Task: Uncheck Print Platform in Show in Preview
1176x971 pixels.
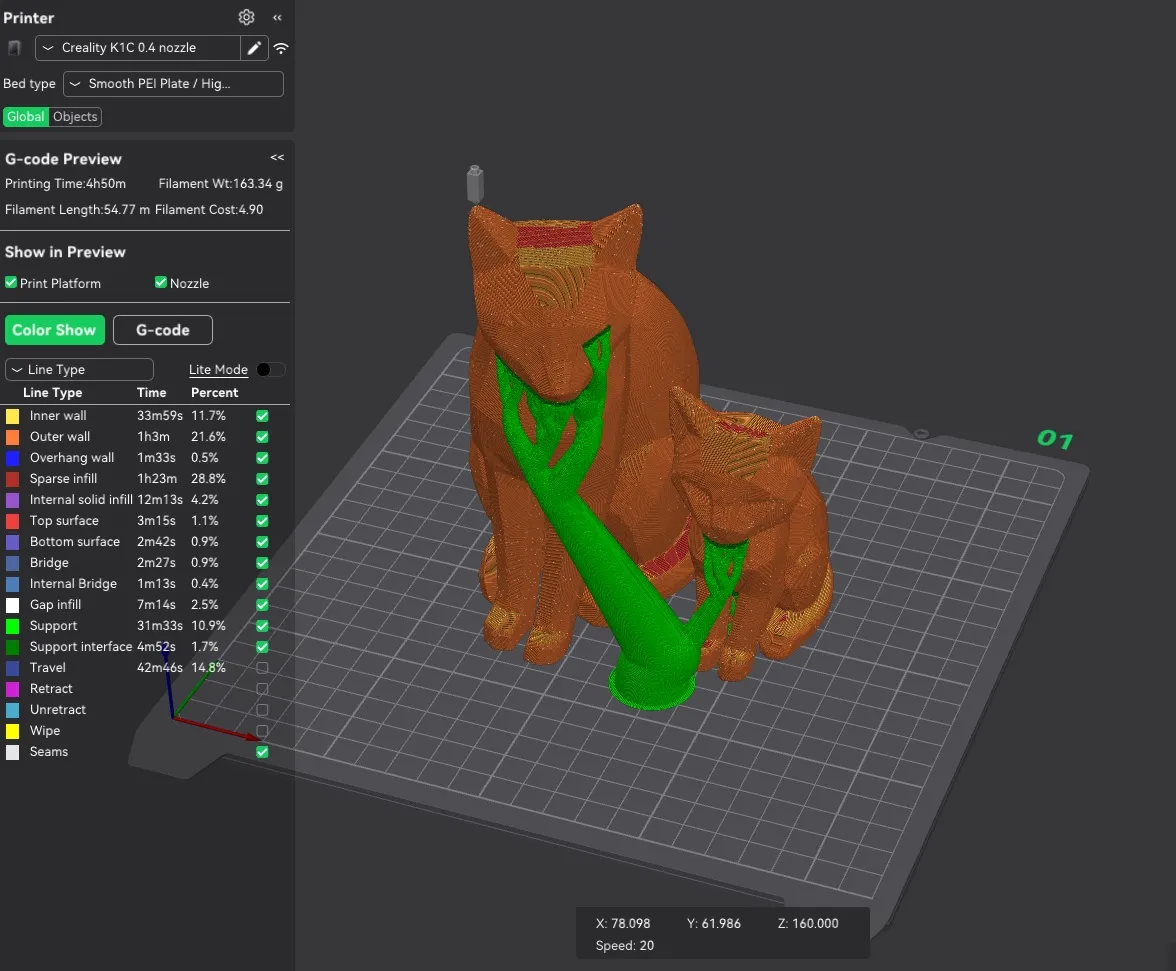Action: pyautogui.click(x=11, y=283)
